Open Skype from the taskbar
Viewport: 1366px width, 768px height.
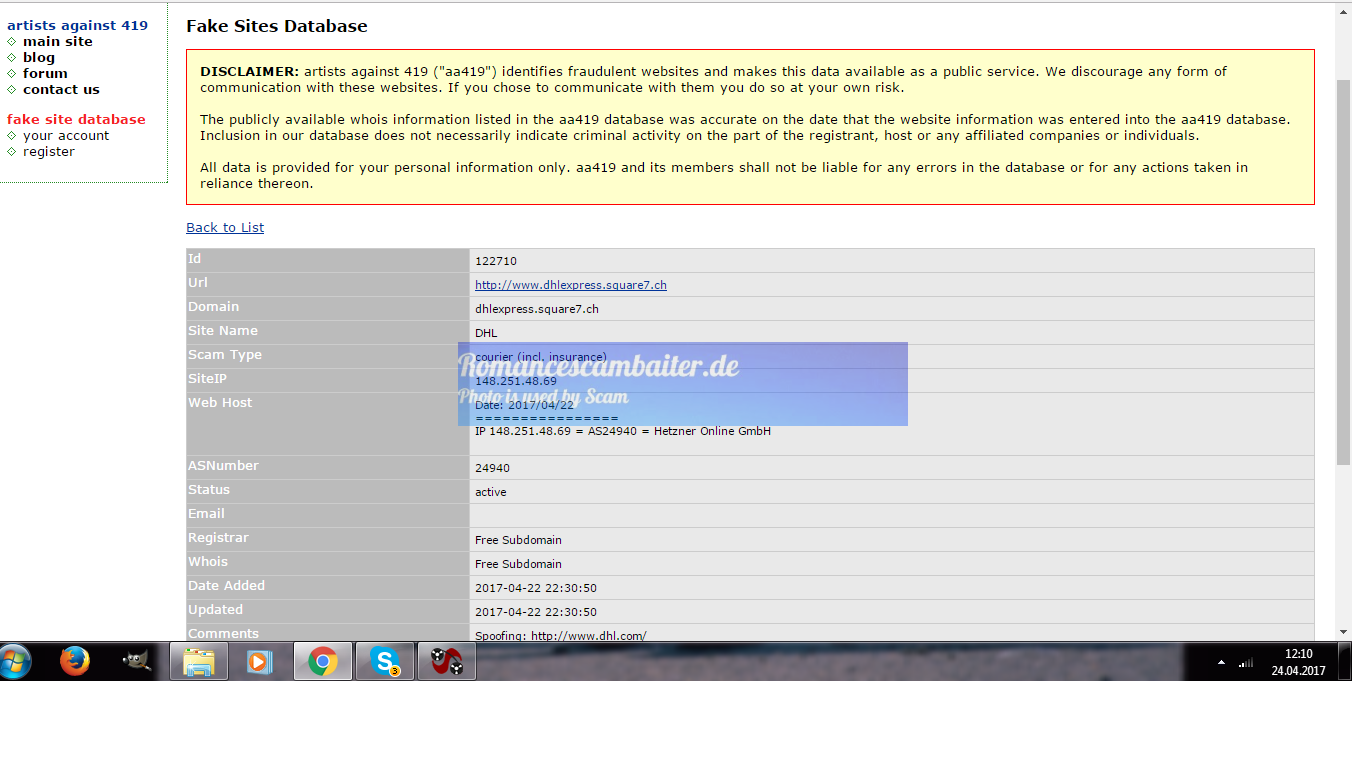pyautogui.click(x=385, y=661)
